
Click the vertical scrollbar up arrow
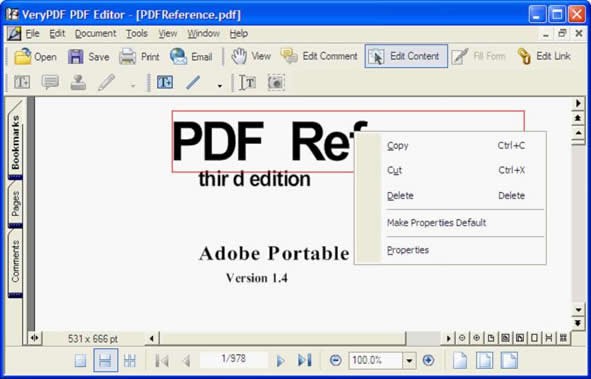tap(579, 133)
